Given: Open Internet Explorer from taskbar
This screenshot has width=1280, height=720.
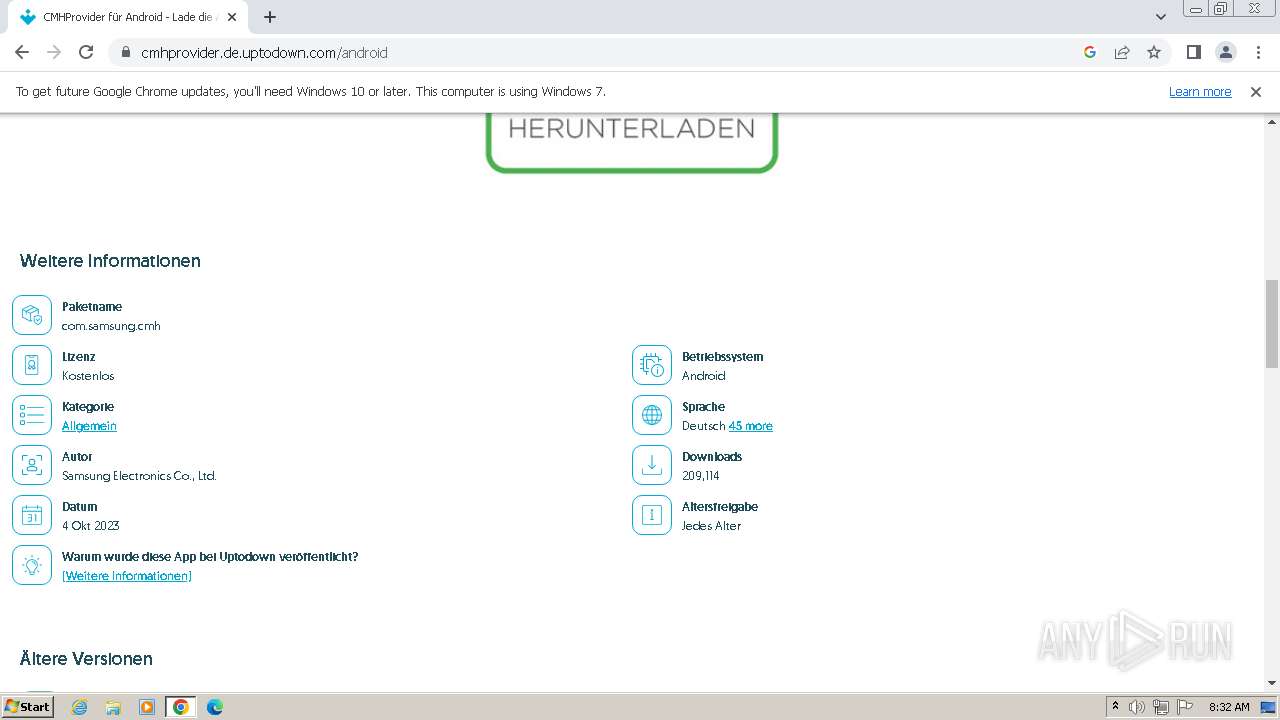Looking at the screenshot, I should click(79, 707).
